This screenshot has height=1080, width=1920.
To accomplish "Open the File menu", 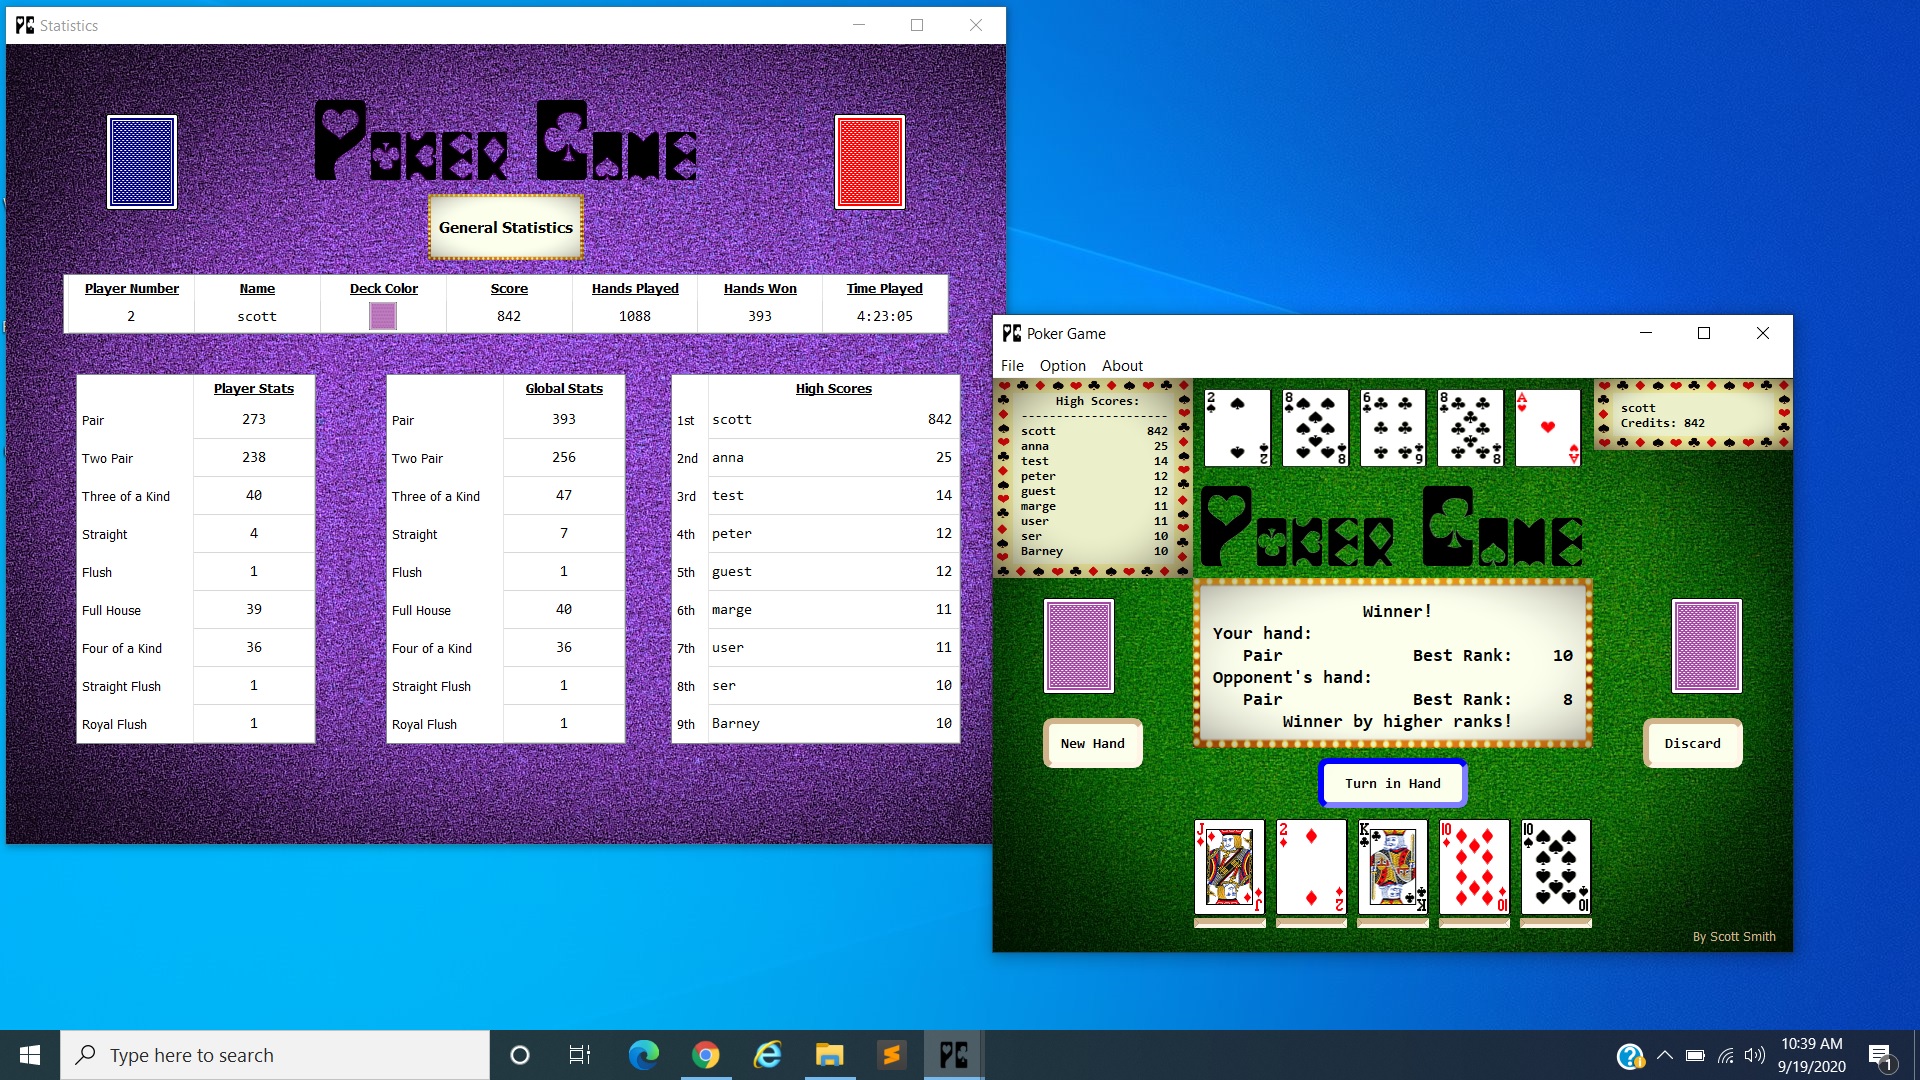I will tap(1012, 365).
